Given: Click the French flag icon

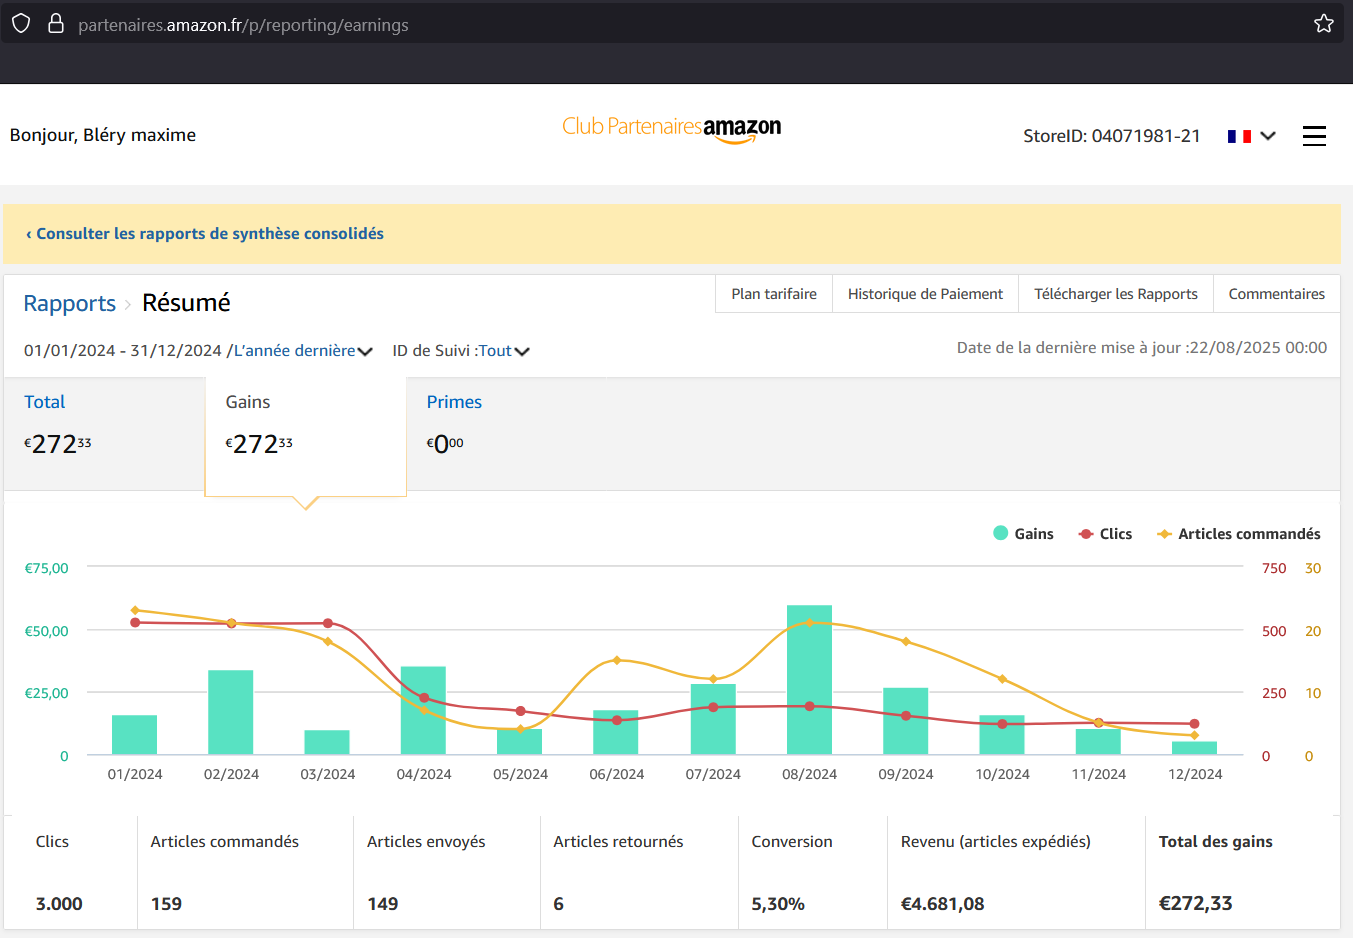Looking at the screenshot, I should [x=1239, y=136].
